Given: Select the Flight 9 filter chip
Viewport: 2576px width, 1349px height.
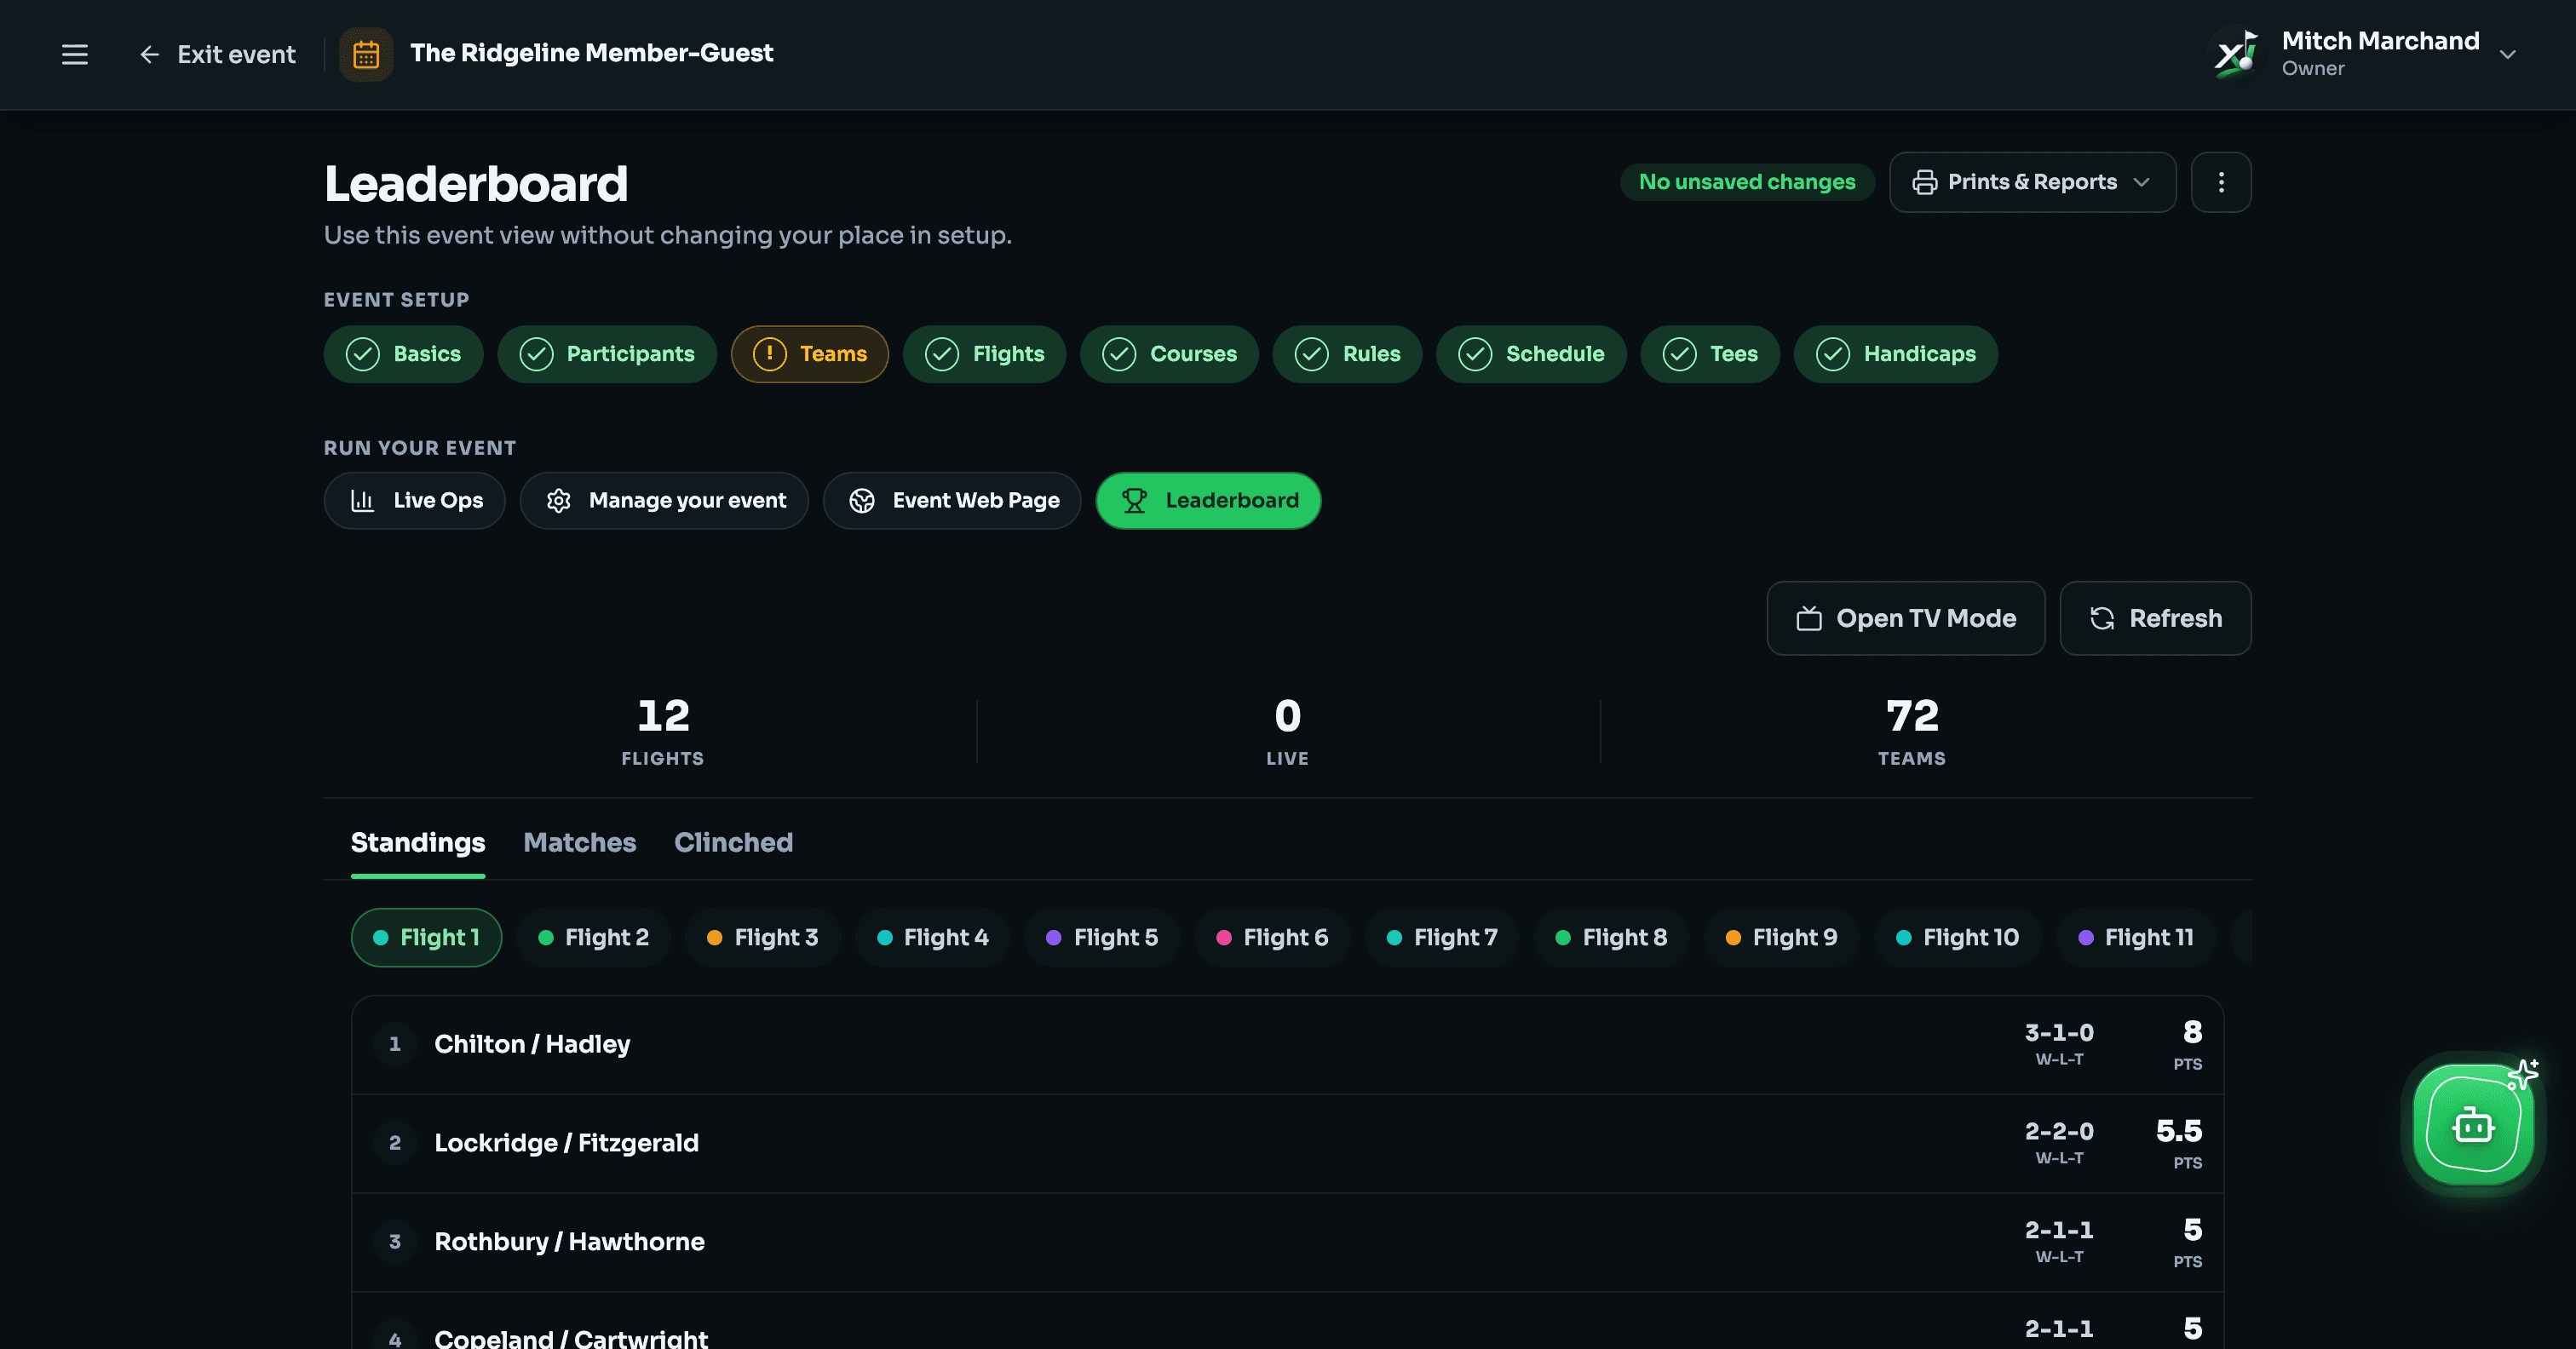Looking at the screenshot, I should coord(1781,938).
